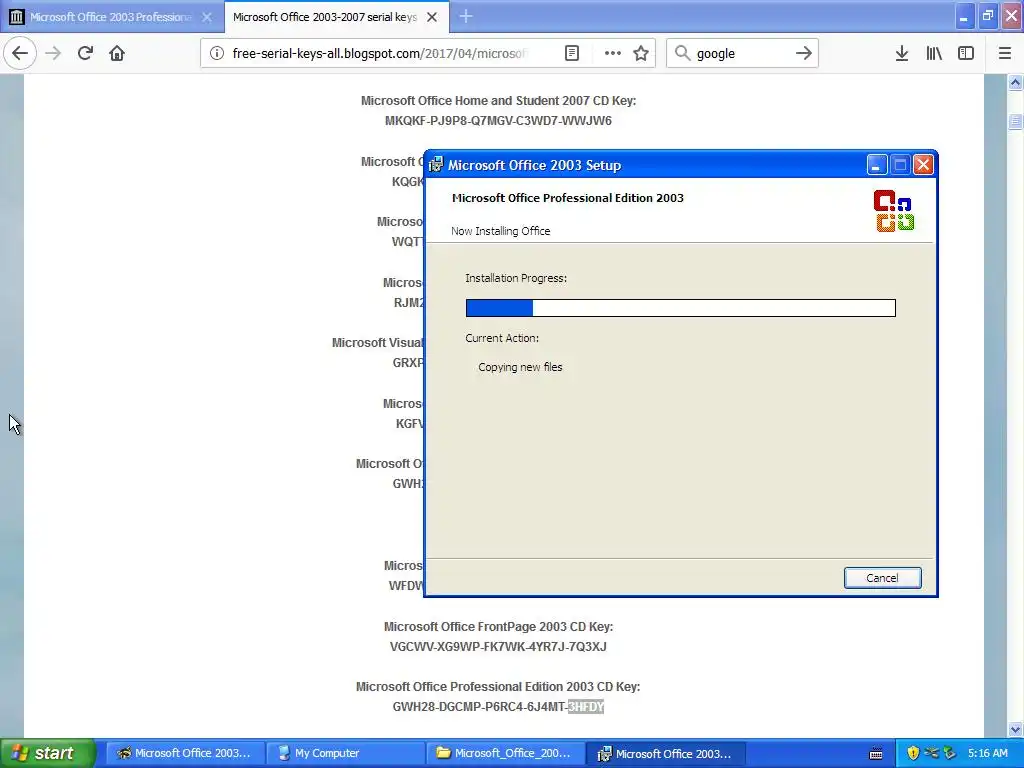Open a new browser tab
The height and width of the screenshot is (768, 1024).
pos(466,17)
